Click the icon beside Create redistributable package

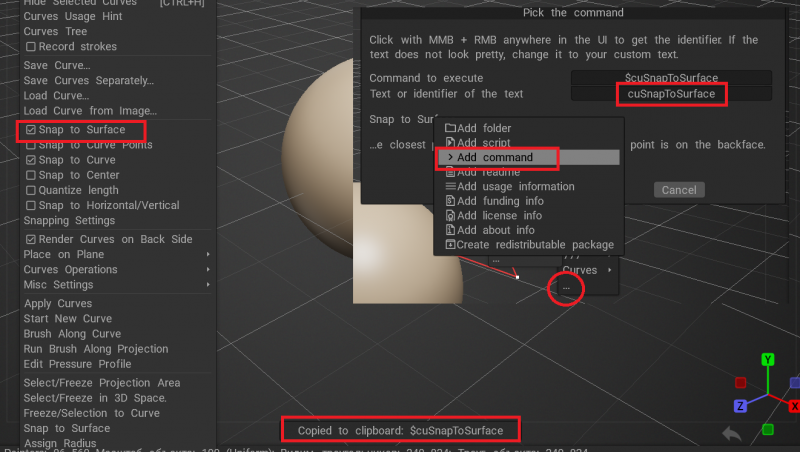point(450,245)
